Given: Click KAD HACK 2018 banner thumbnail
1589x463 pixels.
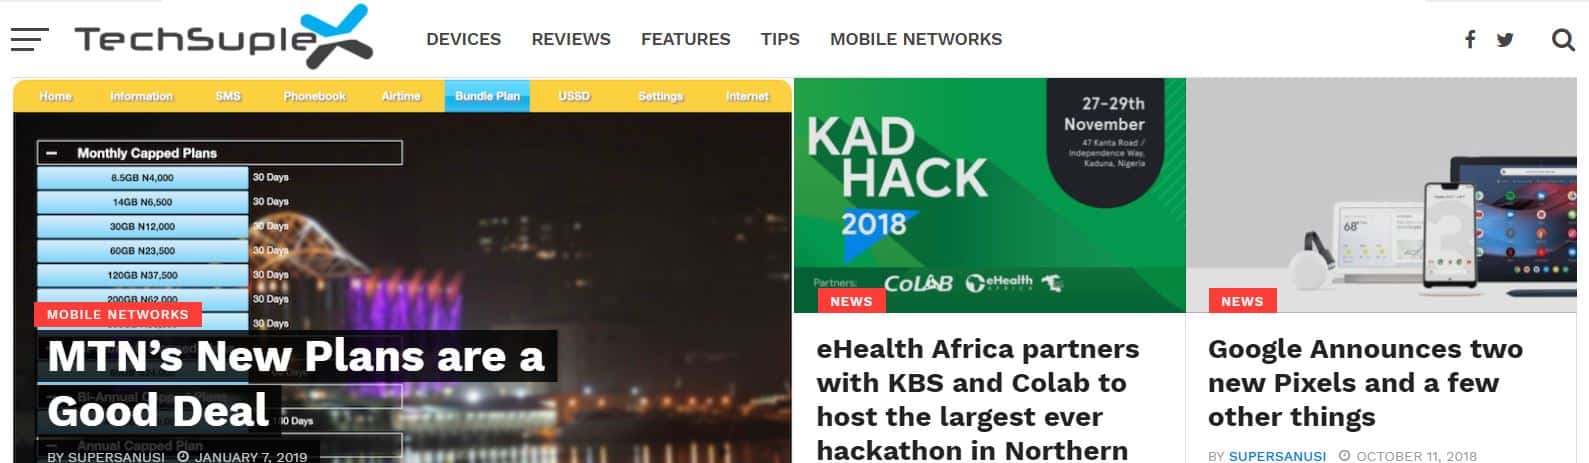Looking at the screenshot, I should (990, 195).
